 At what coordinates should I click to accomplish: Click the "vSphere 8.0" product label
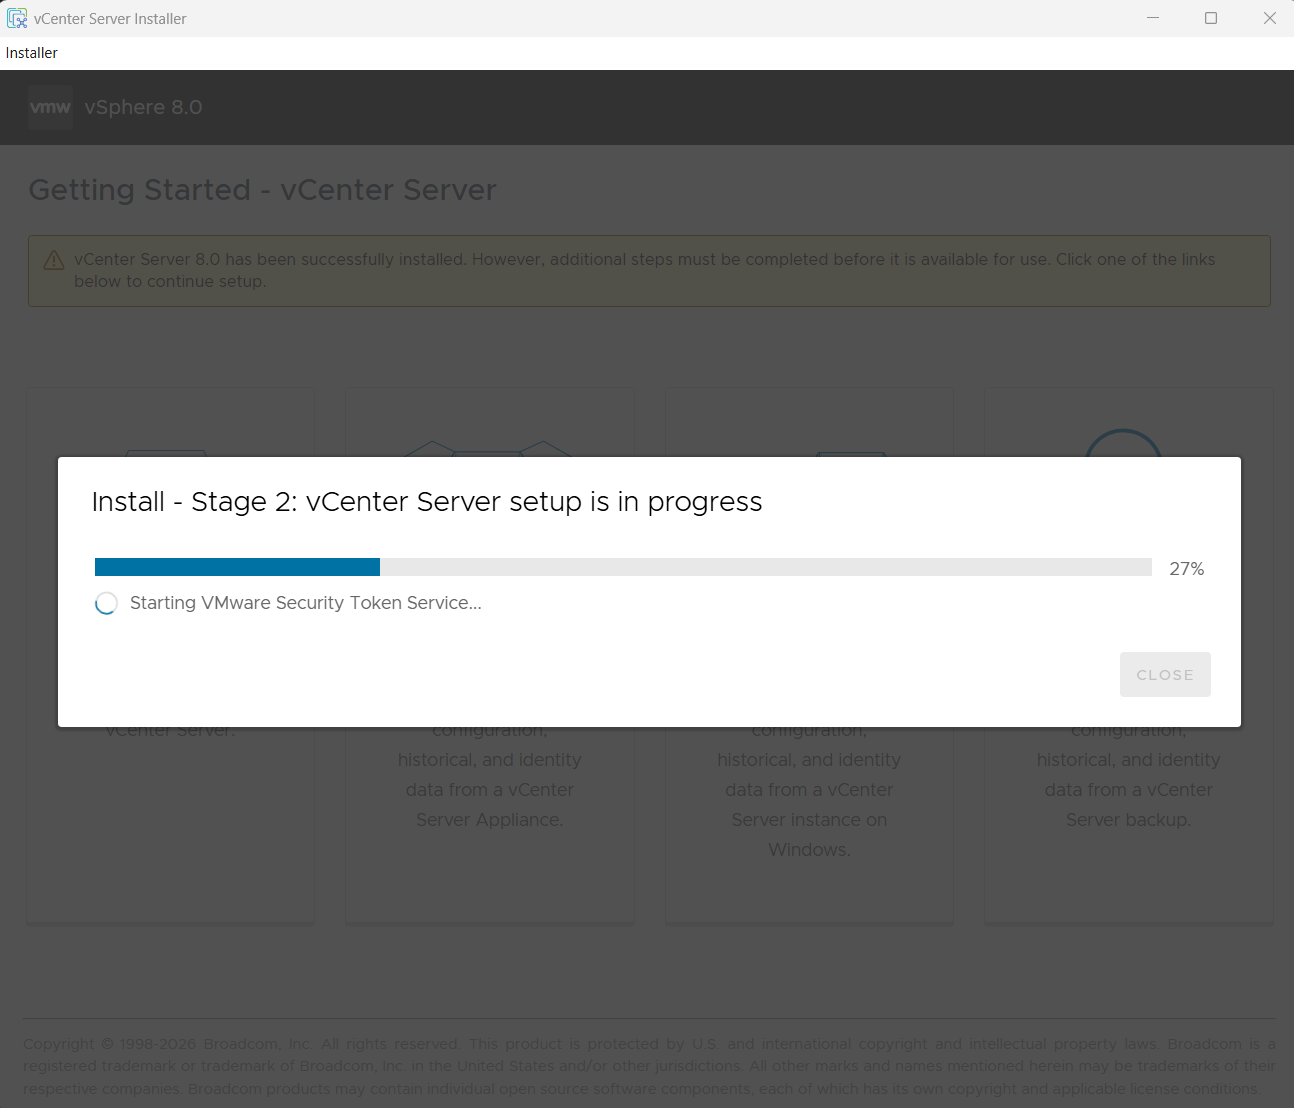click(143, 107)
